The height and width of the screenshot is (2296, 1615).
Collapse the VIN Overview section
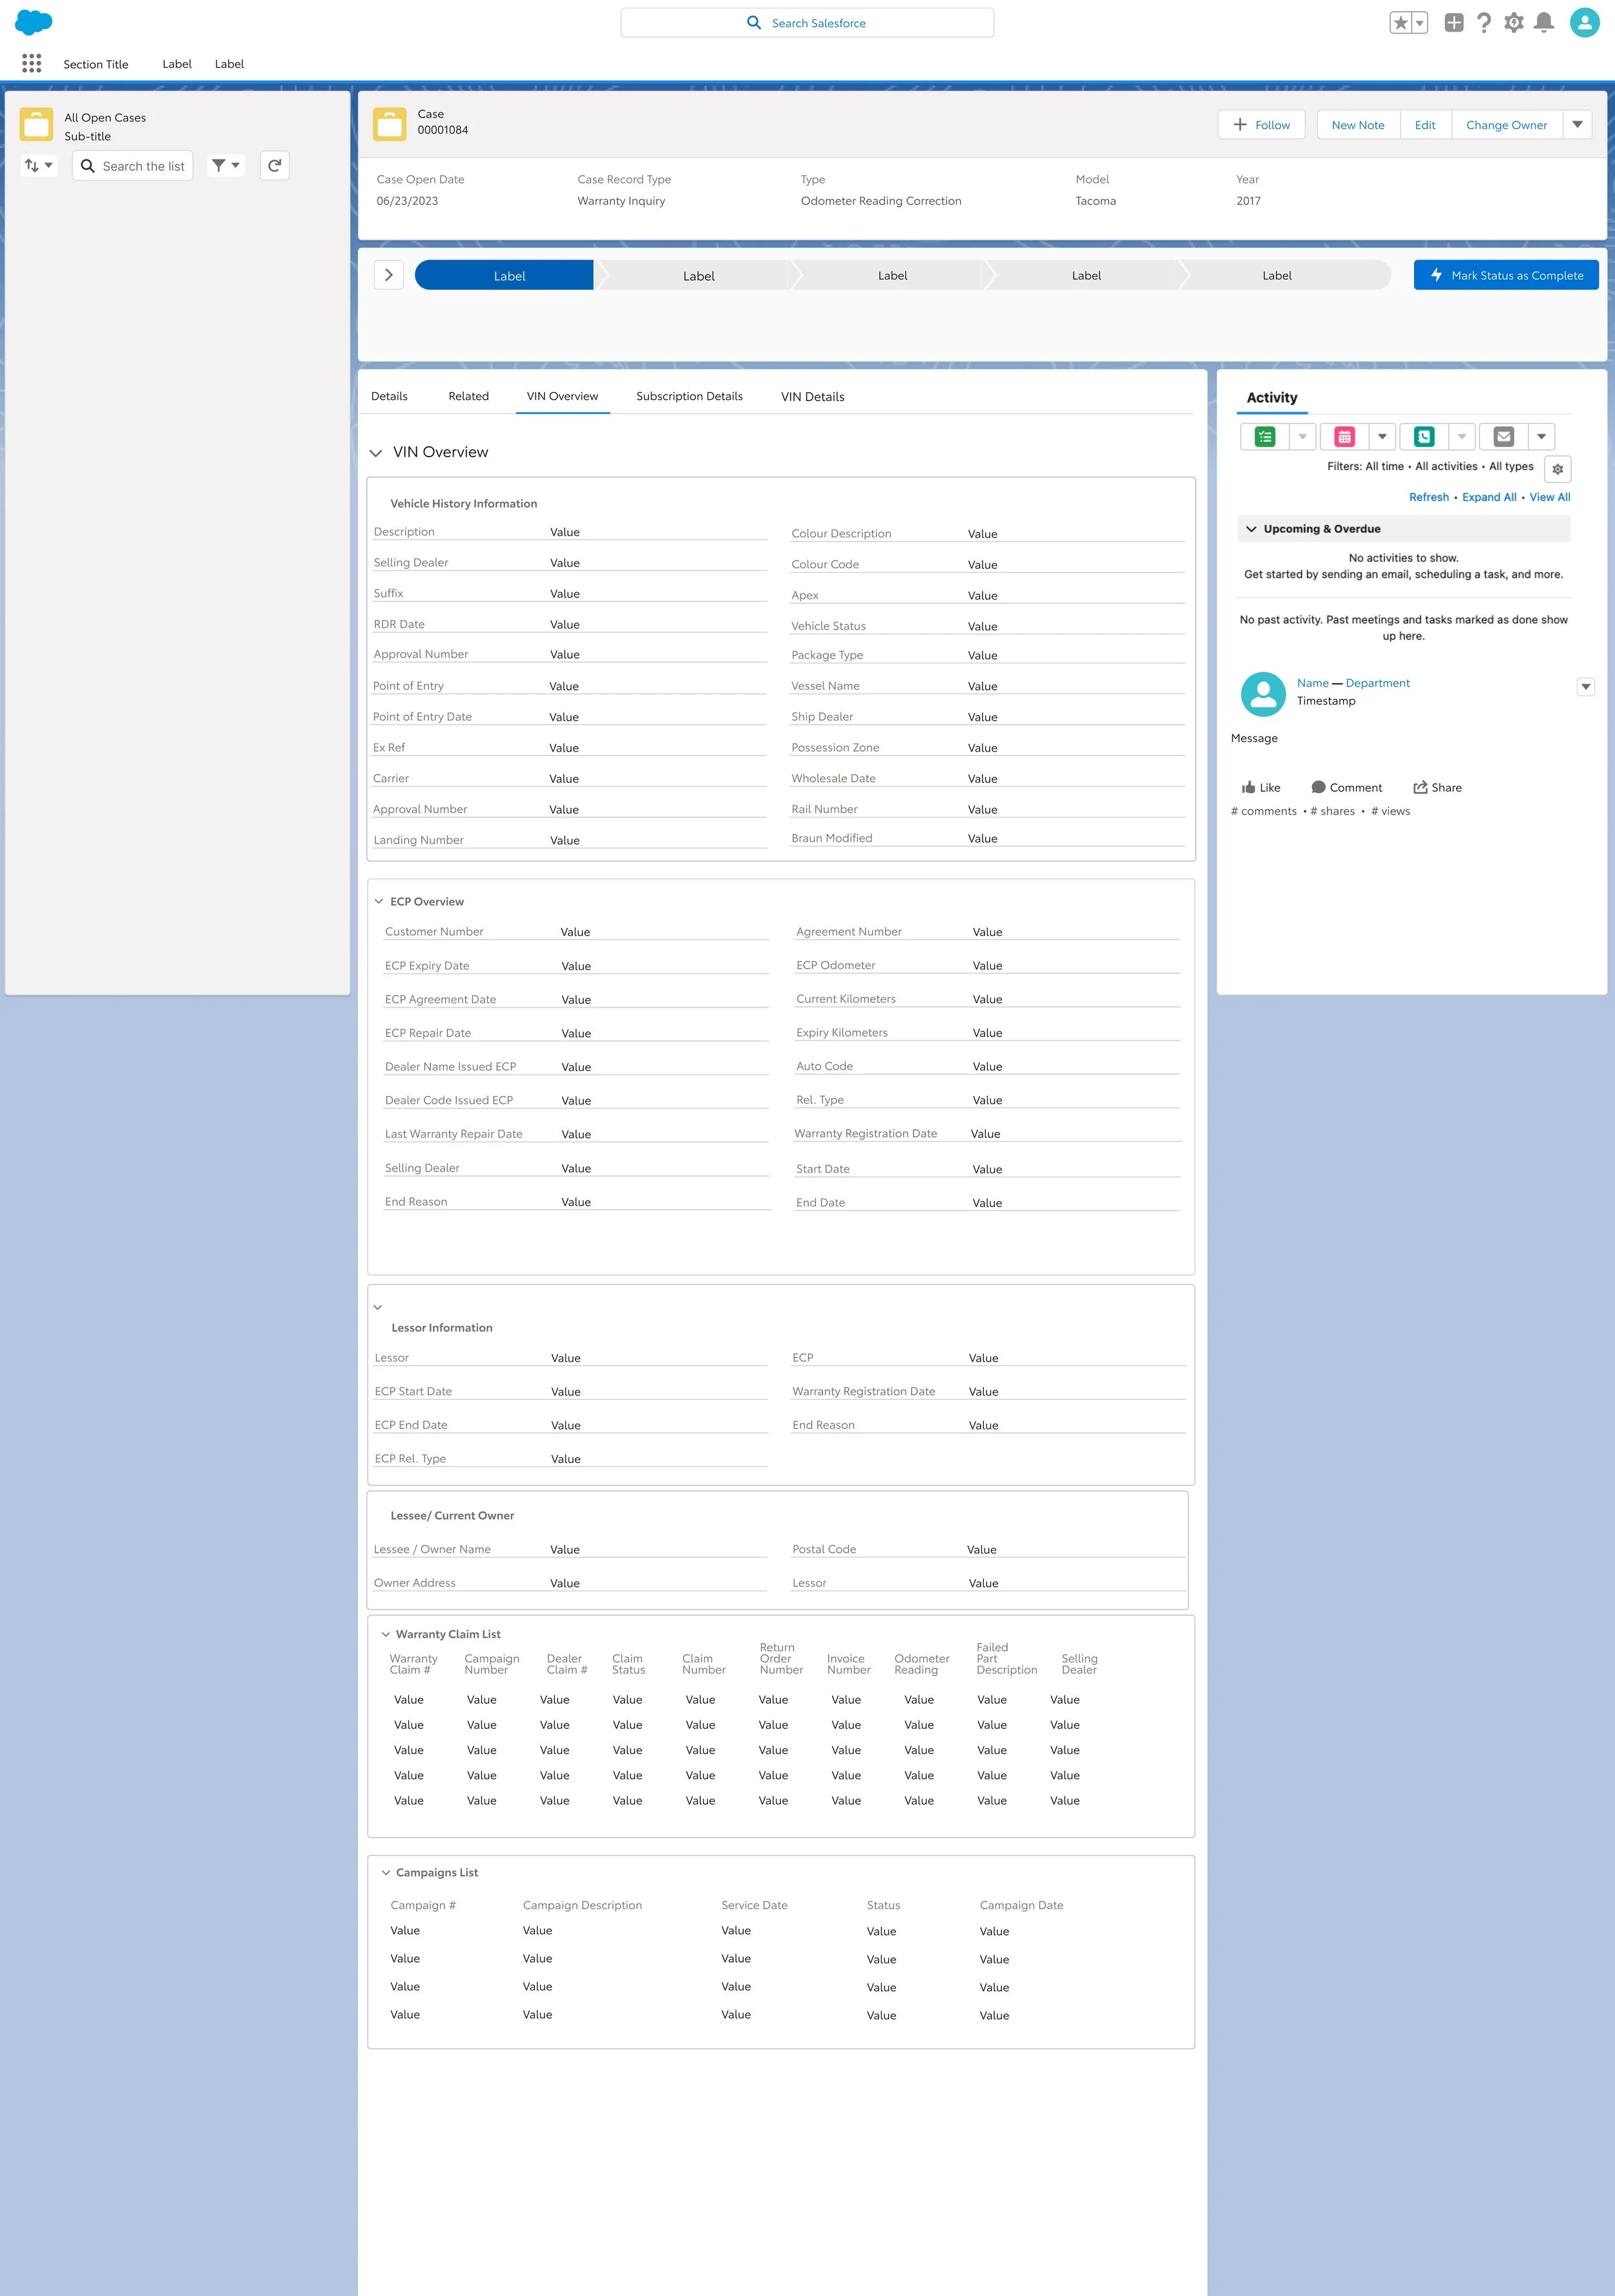(x=376, y=453)
